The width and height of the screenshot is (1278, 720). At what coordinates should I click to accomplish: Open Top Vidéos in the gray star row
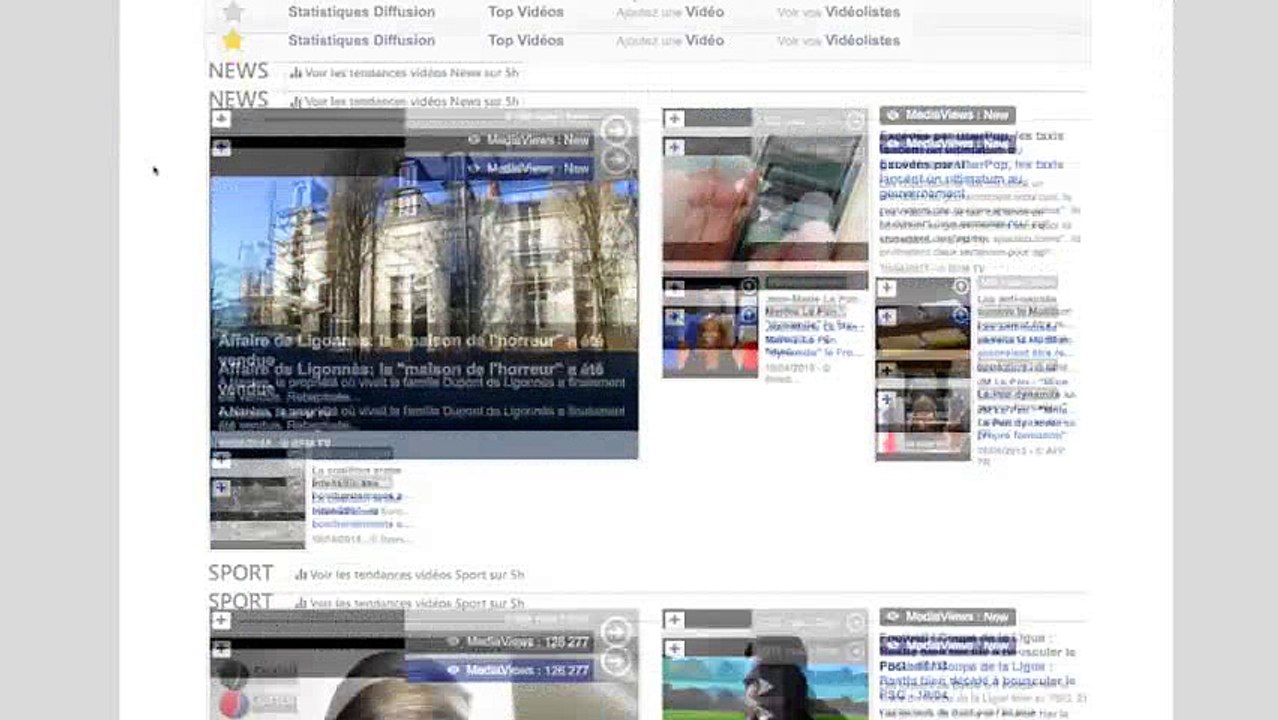click(x=525, y=12)
